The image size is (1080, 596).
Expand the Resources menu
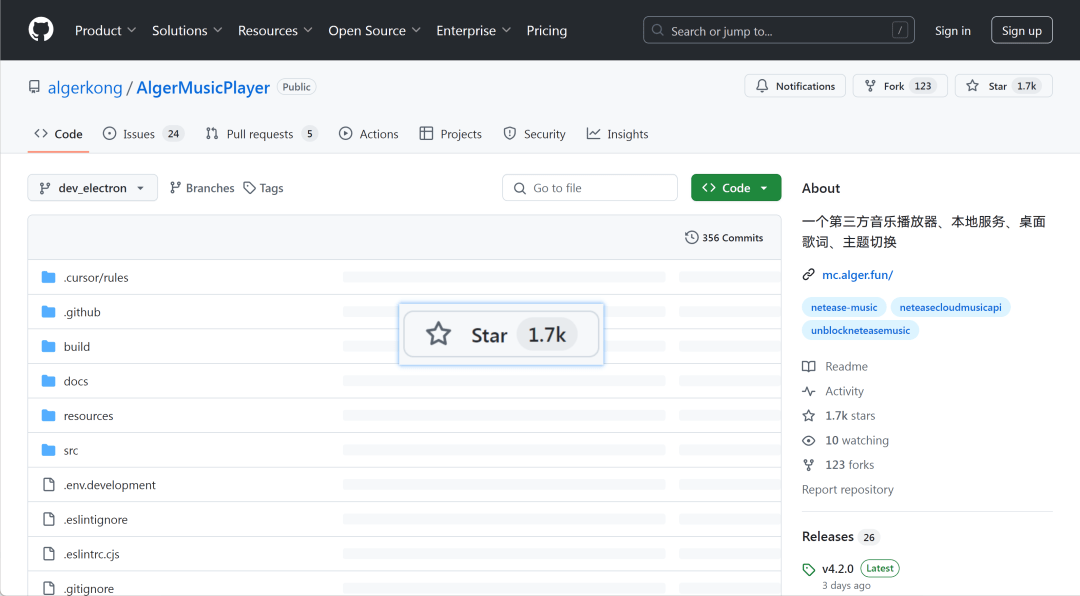(275, 30)
